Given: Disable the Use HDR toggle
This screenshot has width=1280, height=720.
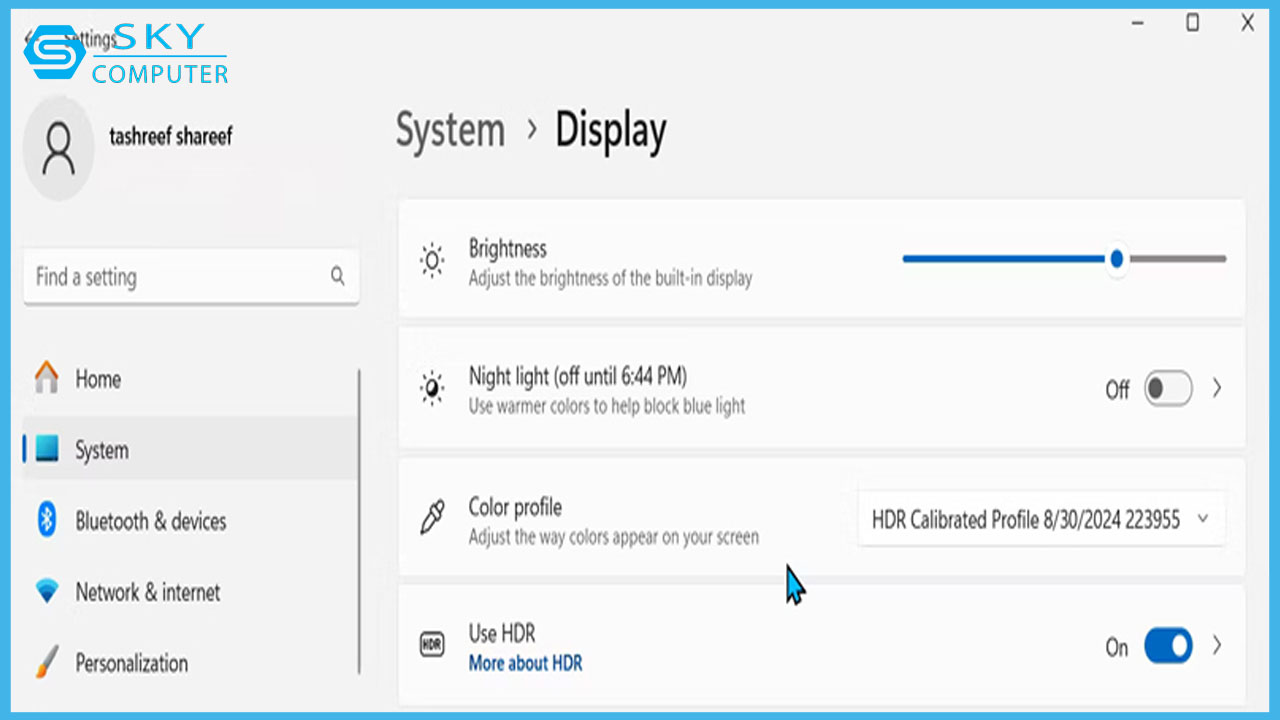Looking at the screenshot, I should (1167, 646).
